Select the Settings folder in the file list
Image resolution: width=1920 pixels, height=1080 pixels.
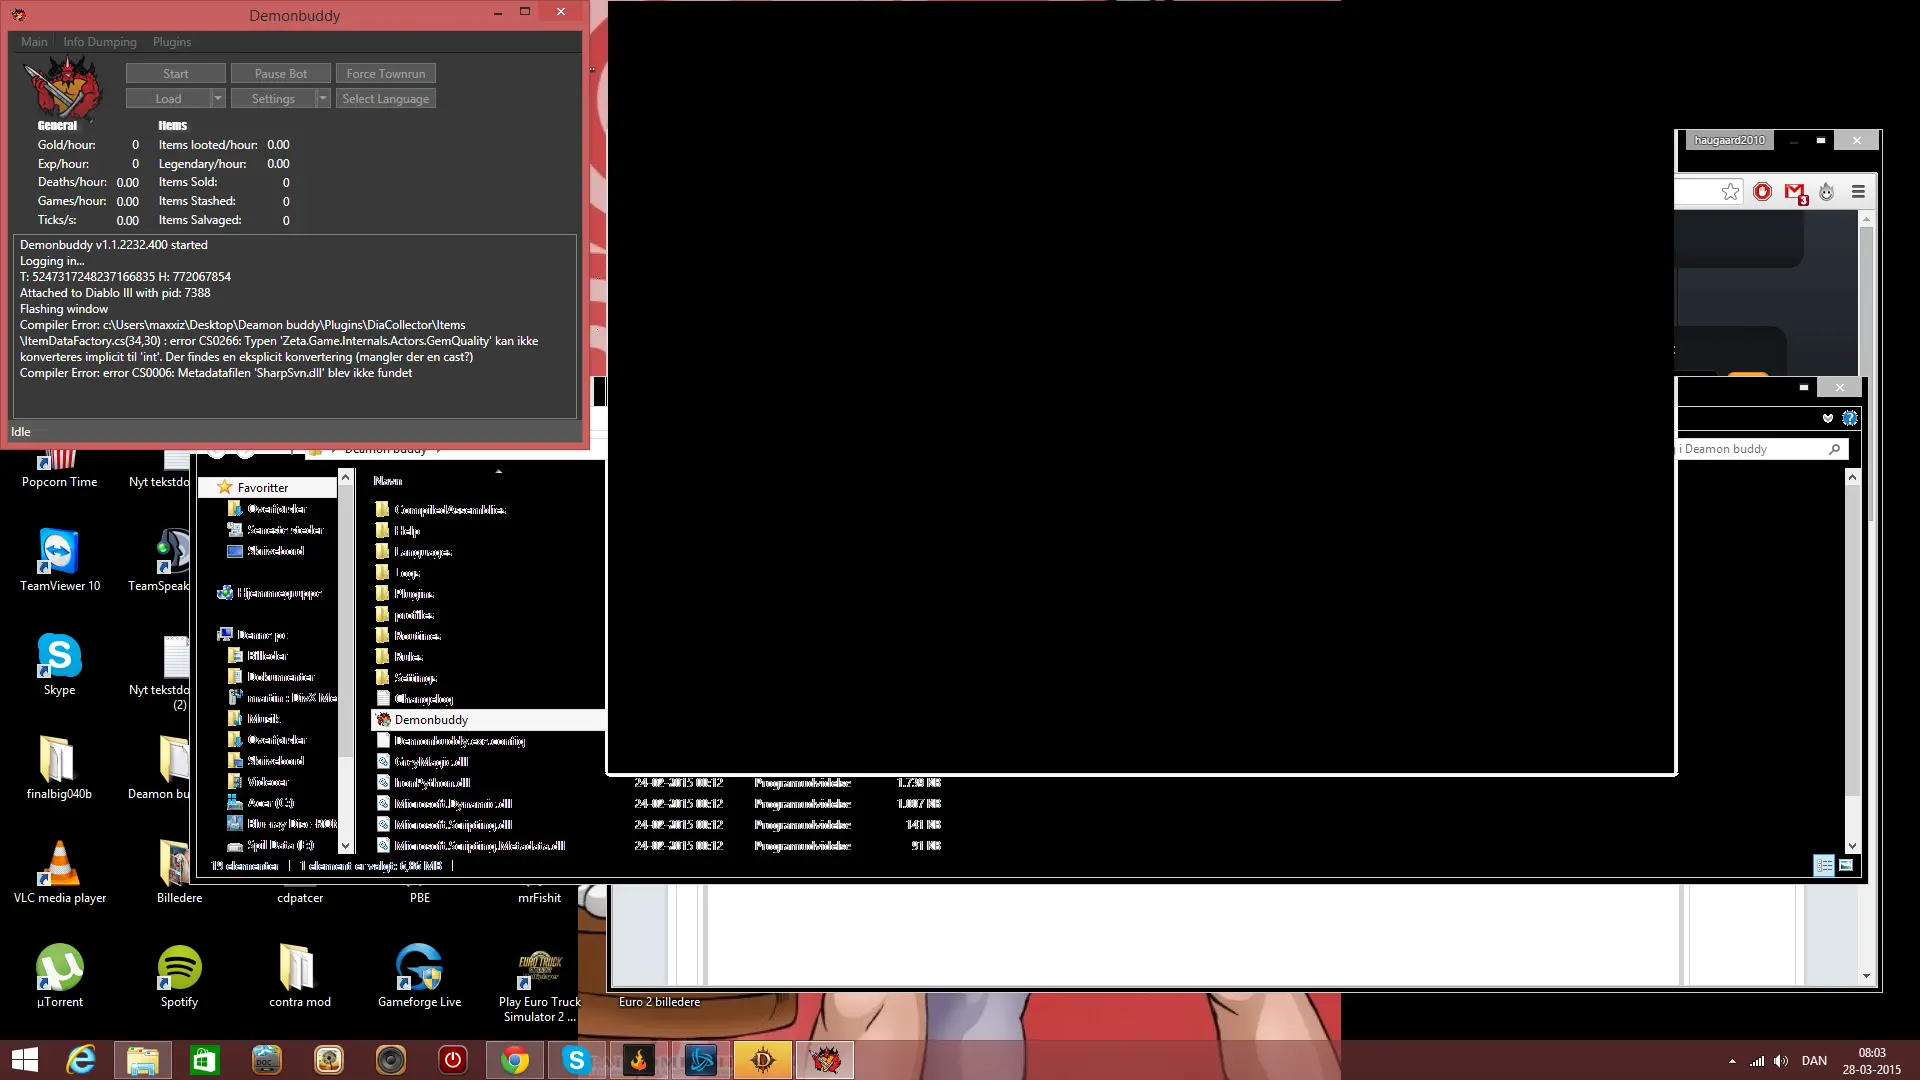(415, 678)
